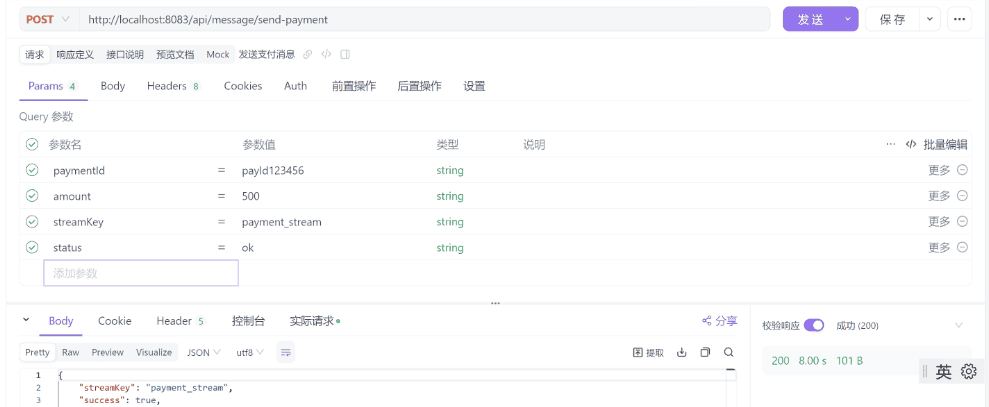Remove the amount parameter row
Viewport: 989px width, 407px height.
pos(963,196)
